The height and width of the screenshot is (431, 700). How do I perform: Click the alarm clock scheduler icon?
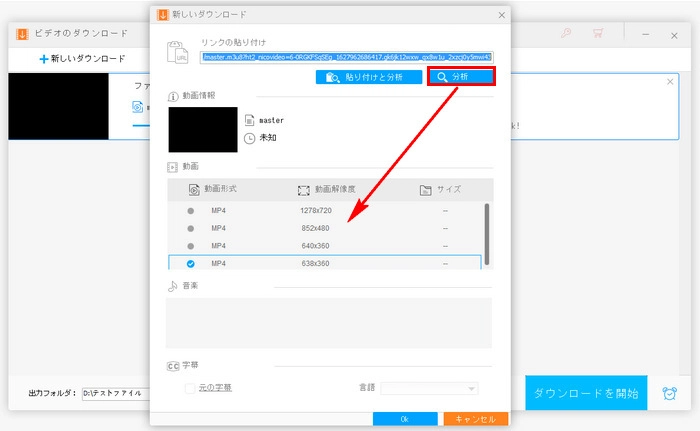click(x=669, y=394)
